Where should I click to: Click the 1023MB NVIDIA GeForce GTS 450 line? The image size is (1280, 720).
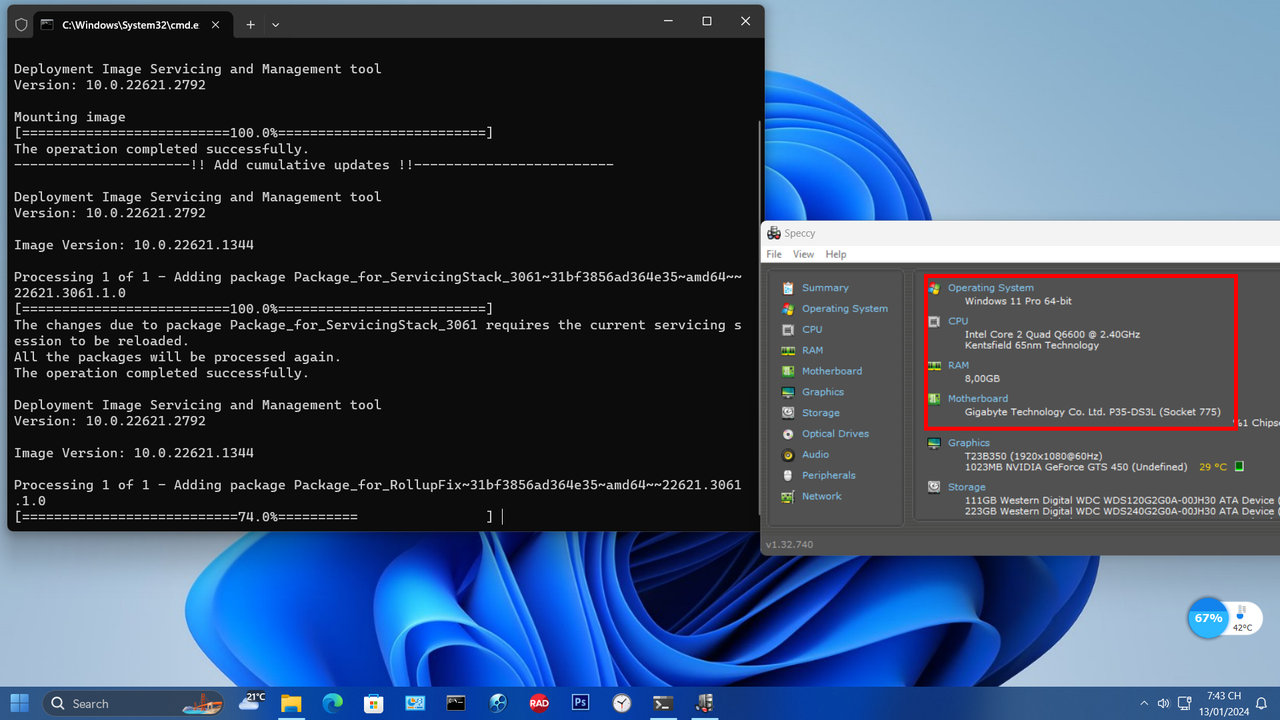coord(1076,467)
